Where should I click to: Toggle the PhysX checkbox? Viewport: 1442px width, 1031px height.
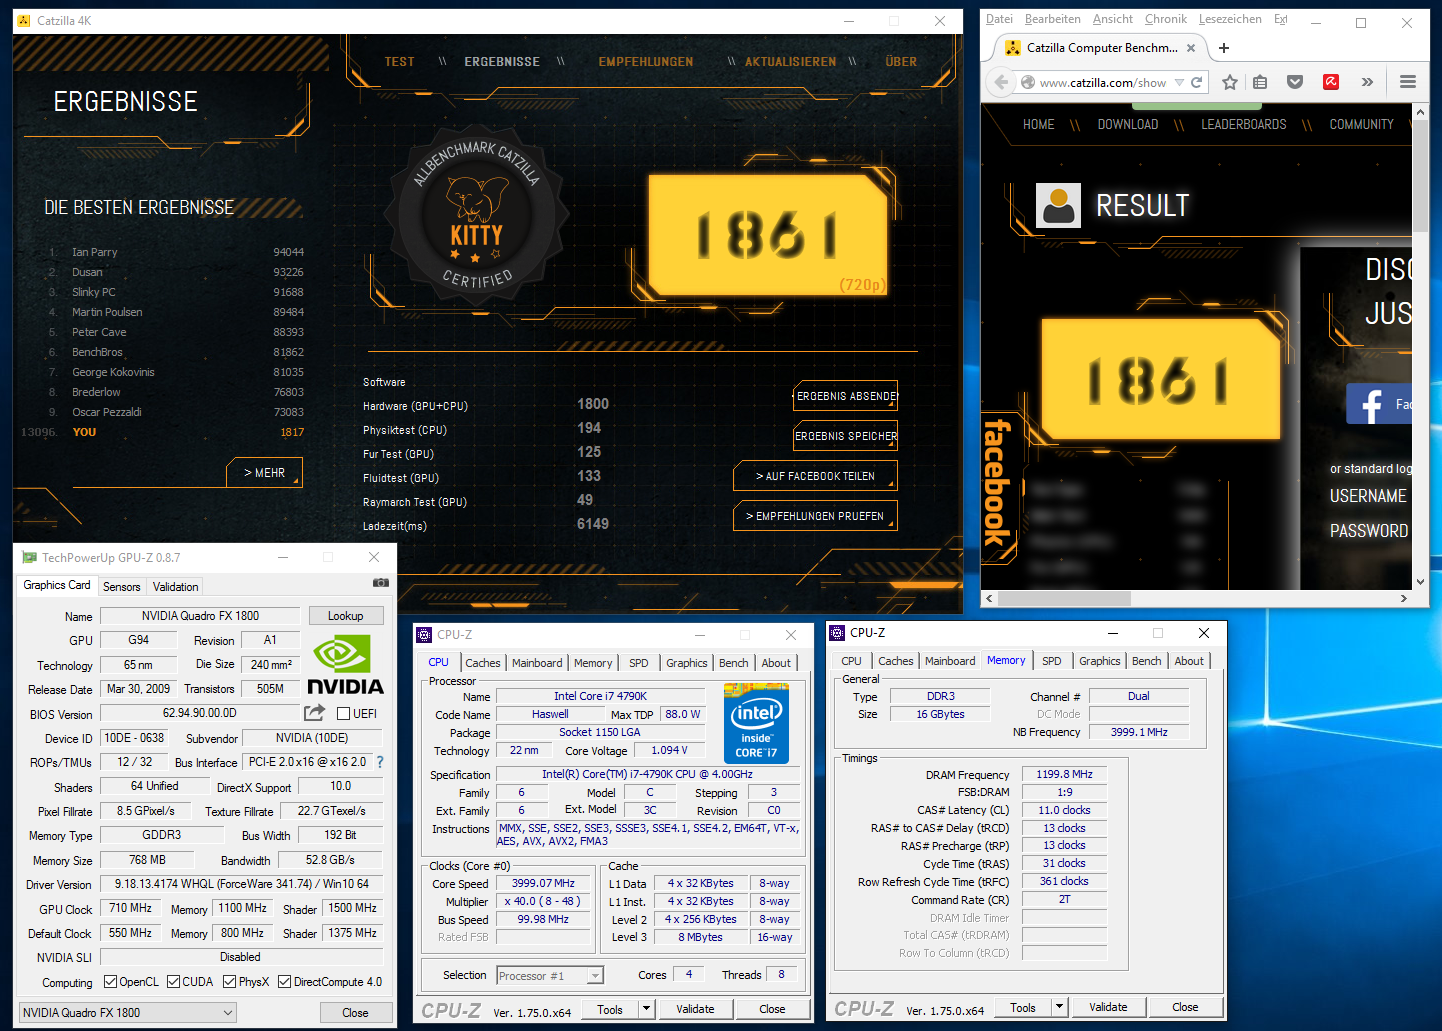coord(230,982)
